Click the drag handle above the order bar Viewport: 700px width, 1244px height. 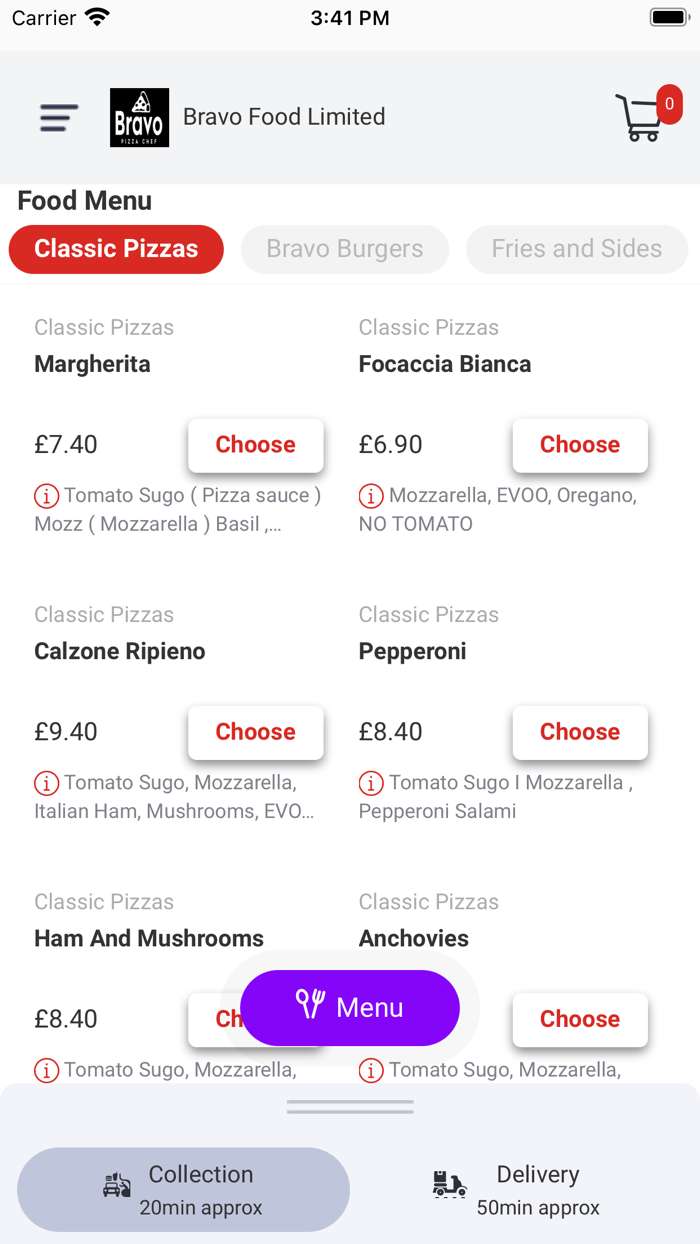click(349, 1106)
